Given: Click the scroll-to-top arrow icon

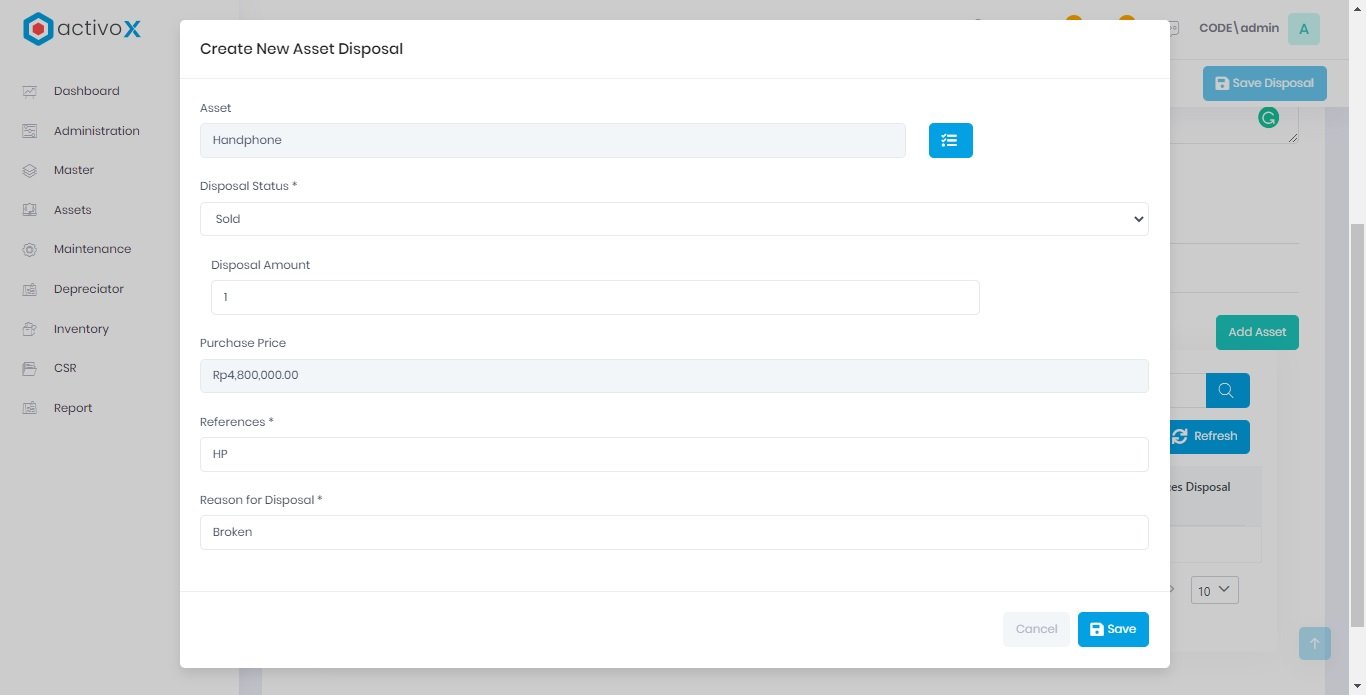Looking at the screenshot, I should click(1314, 643).
